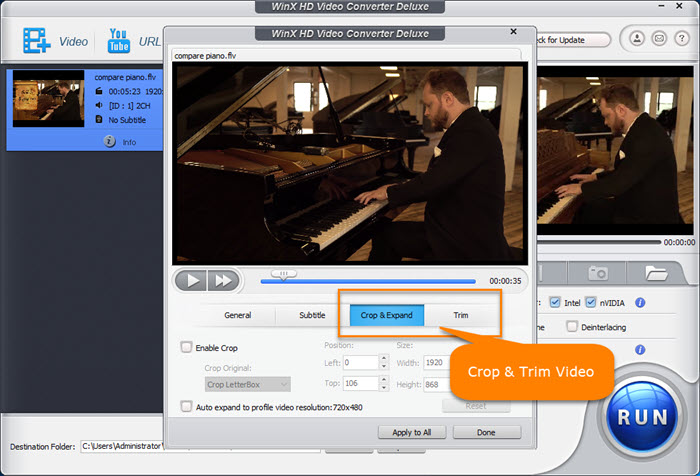Viewport: 700px width, 476px height.
Task: Open the Trim tab
Action: click(461, 315)
